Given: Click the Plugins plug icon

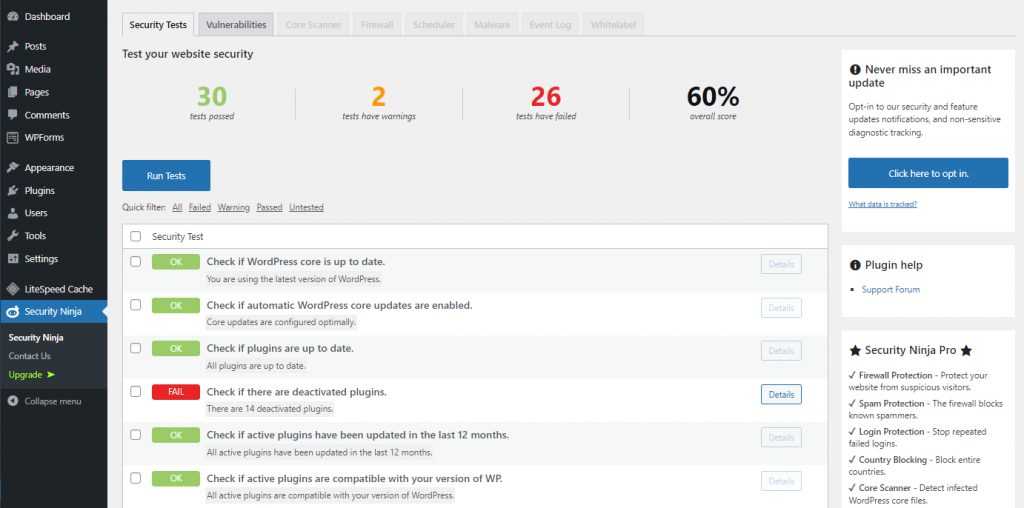Looking at the screenshot, I should click(12, 191).
